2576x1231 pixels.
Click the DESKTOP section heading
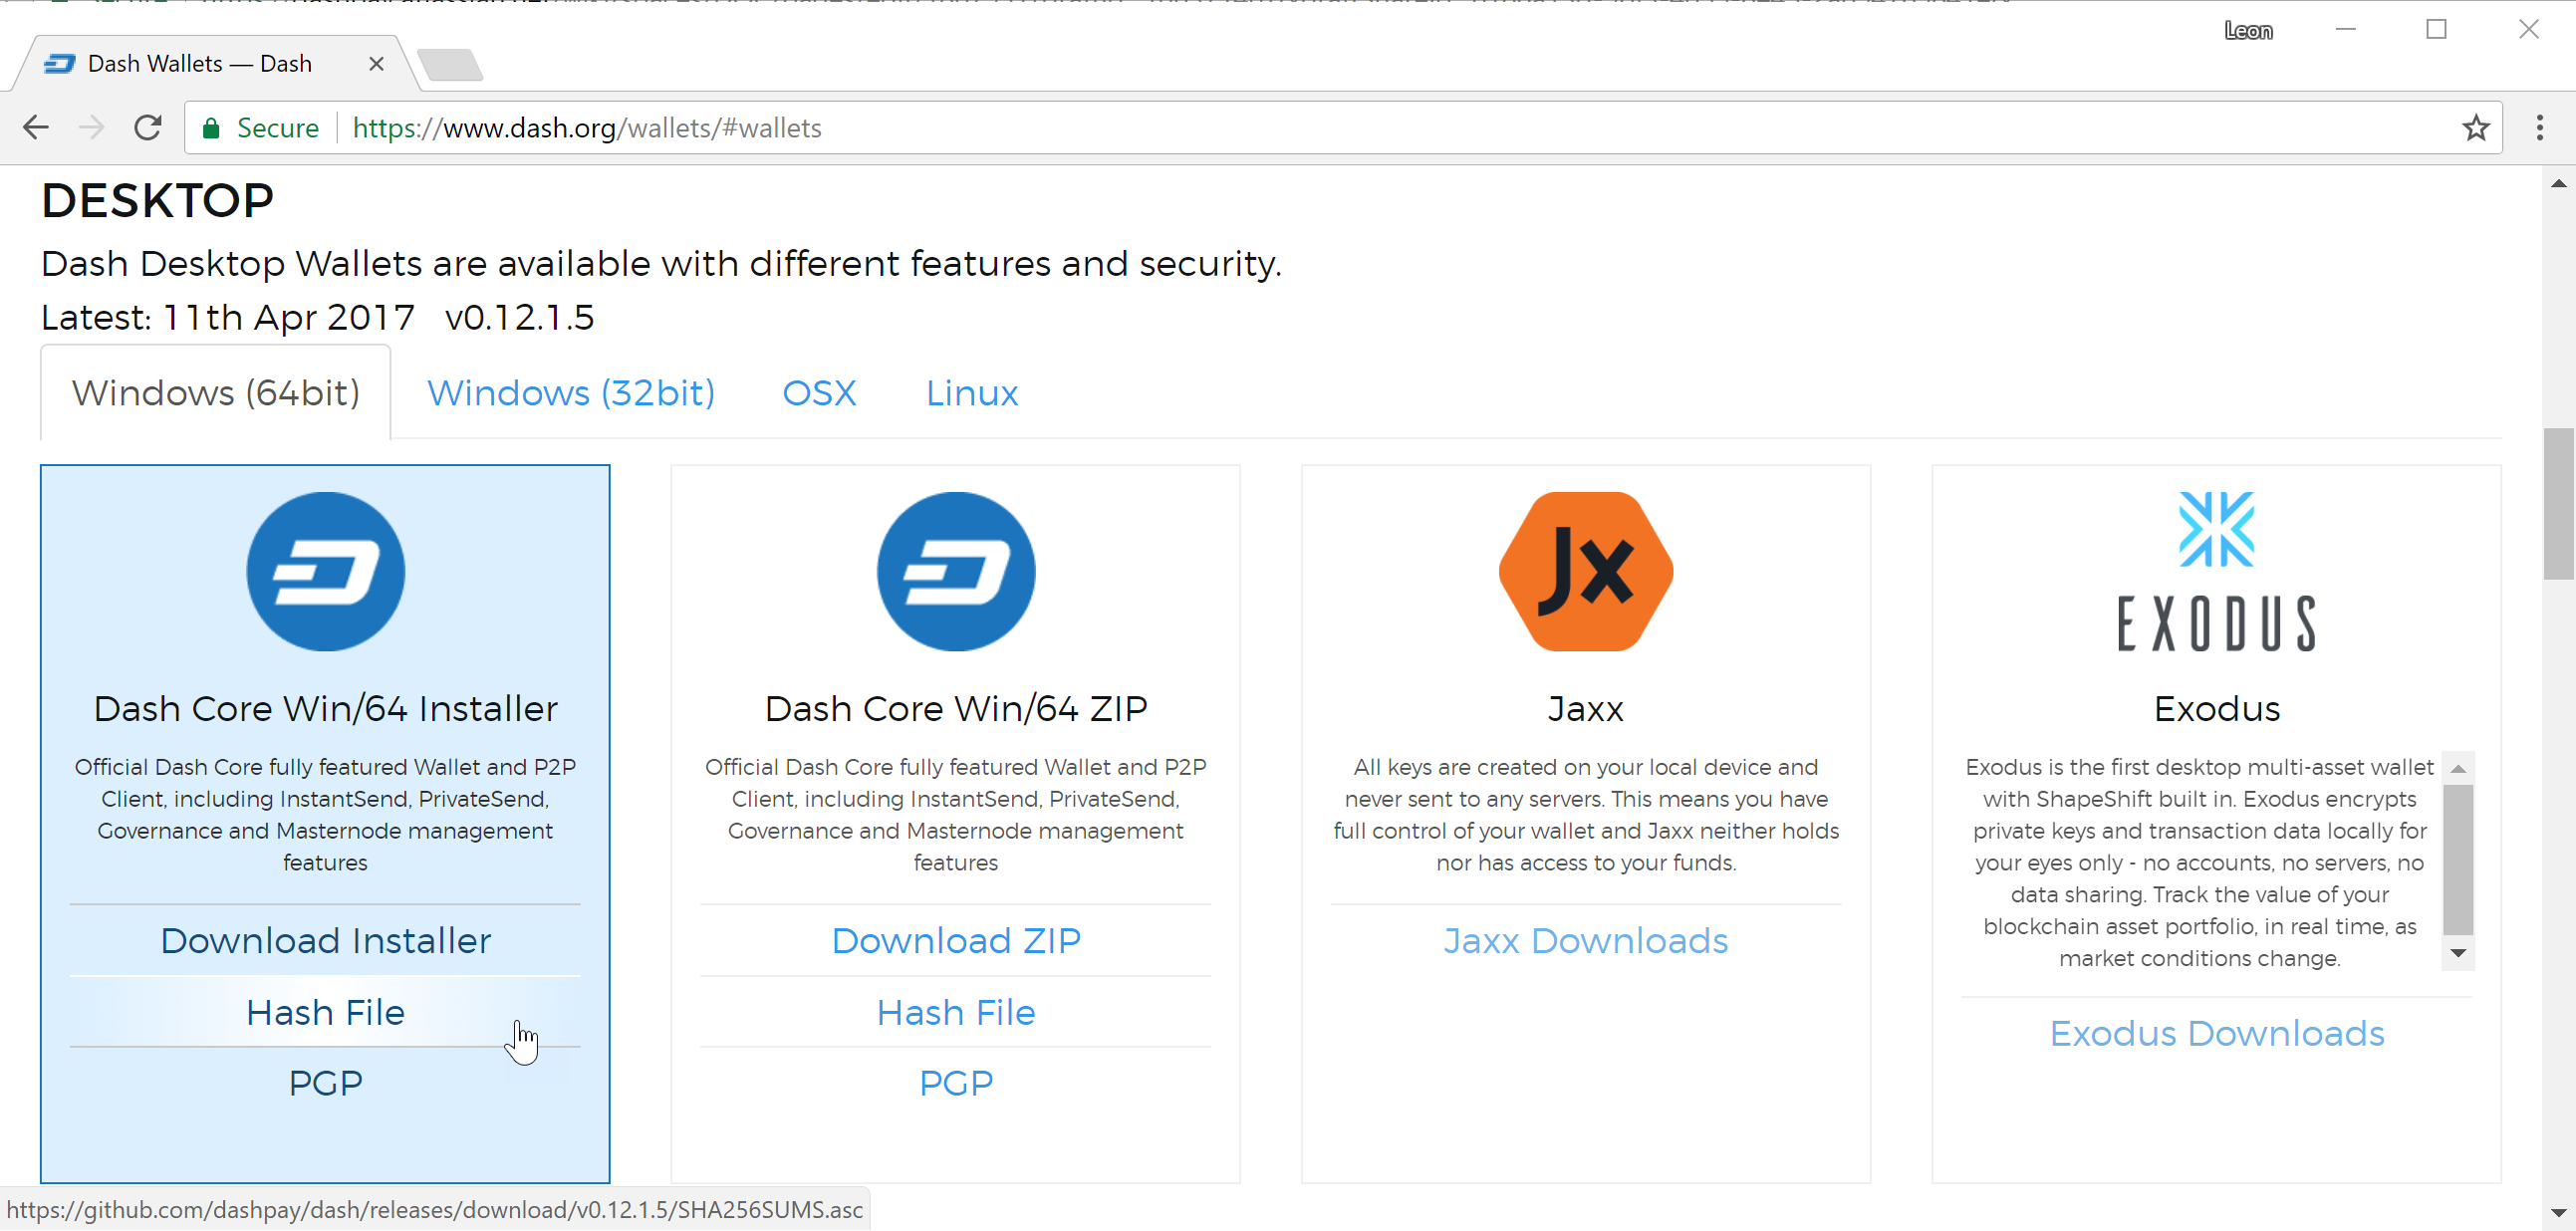[157, 201]
